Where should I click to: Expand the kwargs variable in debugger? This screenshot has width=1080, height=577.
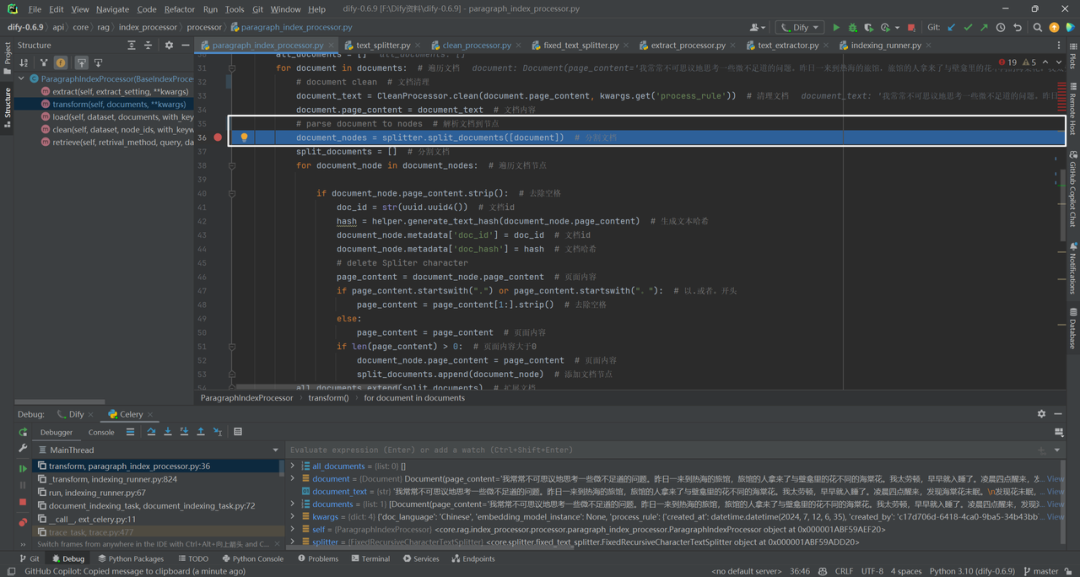coord(293,516)
